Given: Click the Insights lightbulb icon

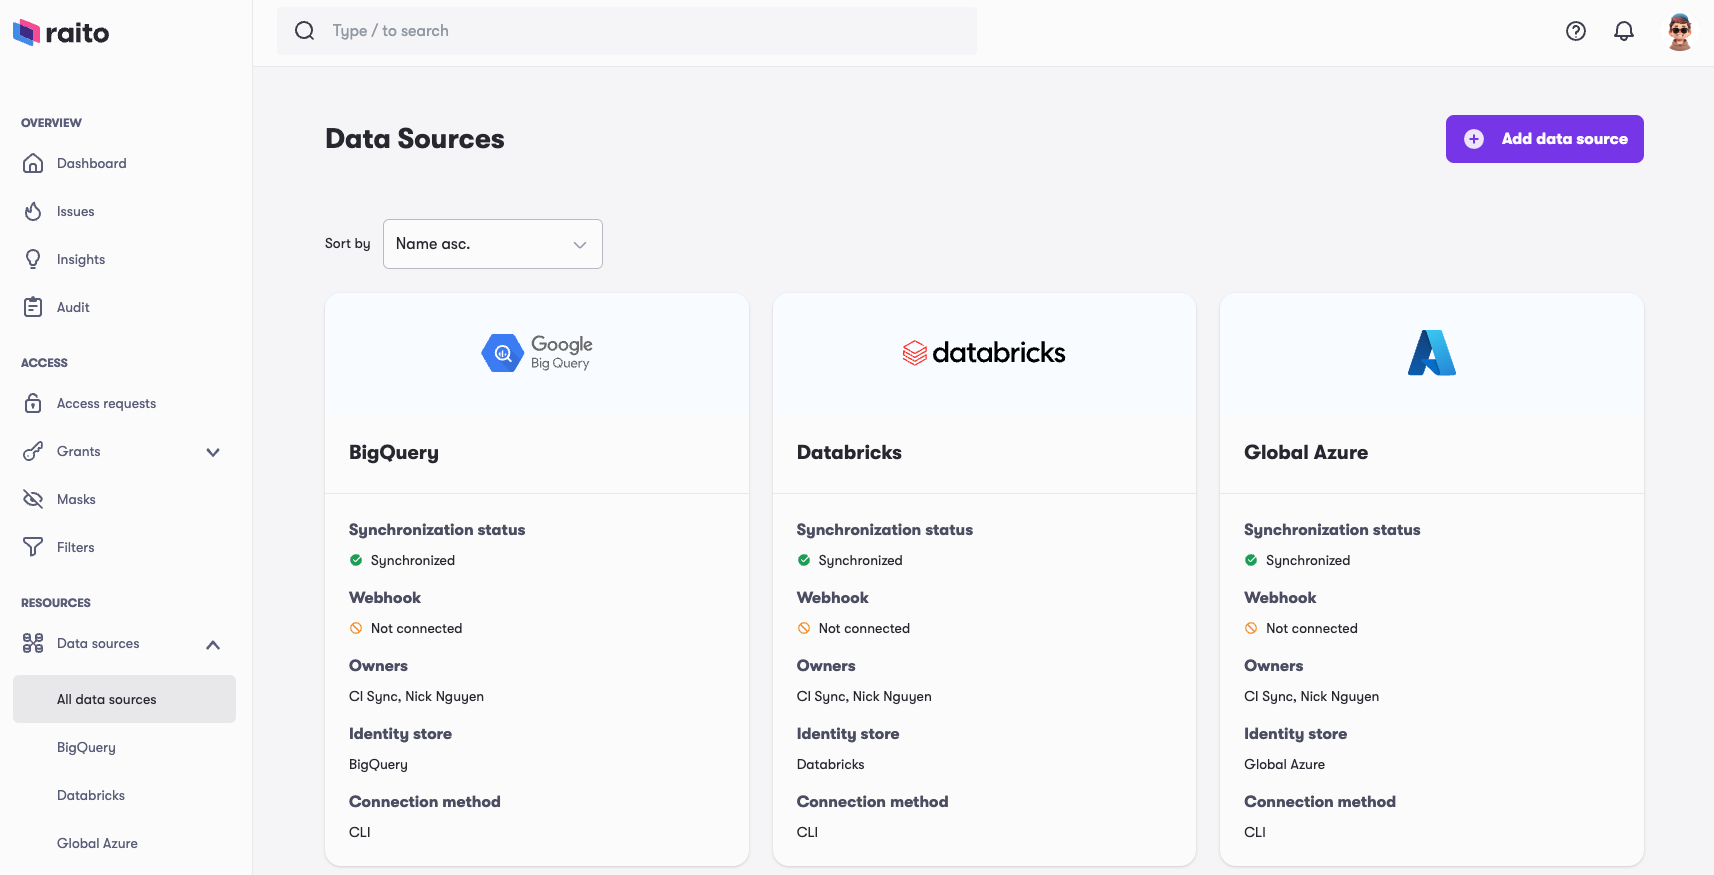Looking at the screenshot, I should 33,259.
